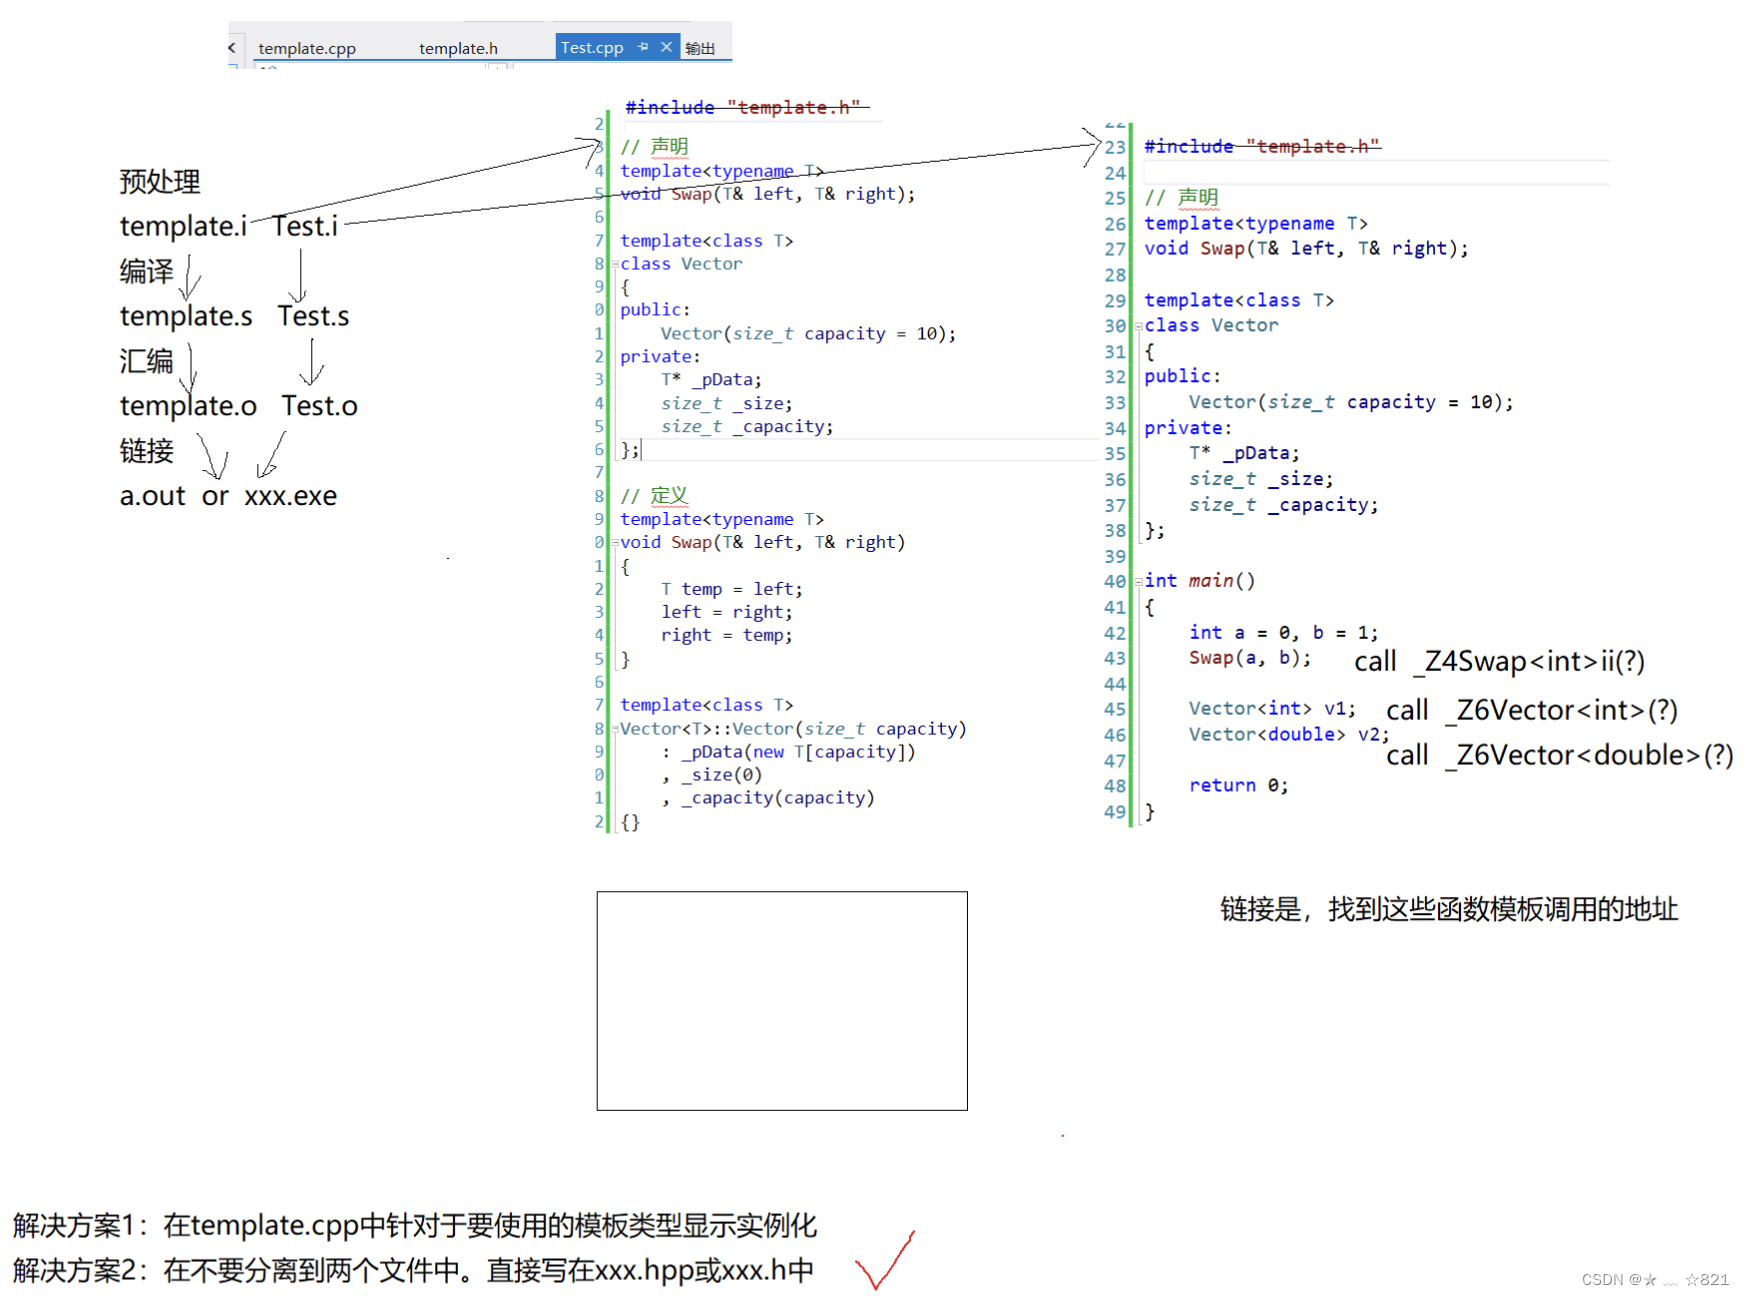Collapse the class Vector block in left editor

coord(615,264)
